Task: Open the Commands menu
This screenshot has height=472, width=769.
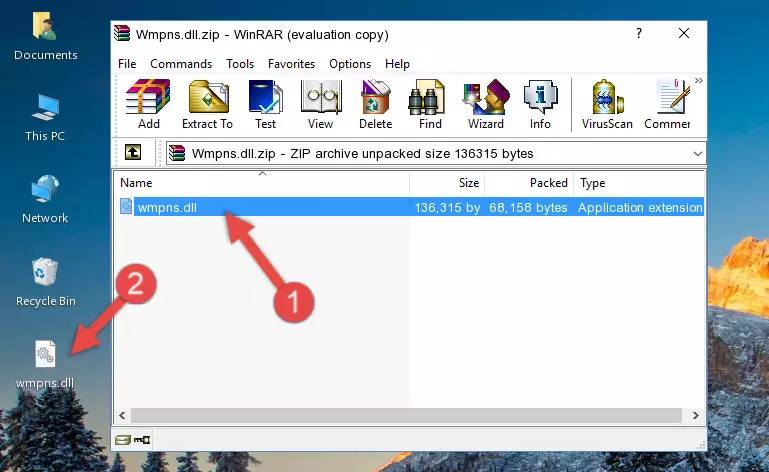Action: (181, 64)
